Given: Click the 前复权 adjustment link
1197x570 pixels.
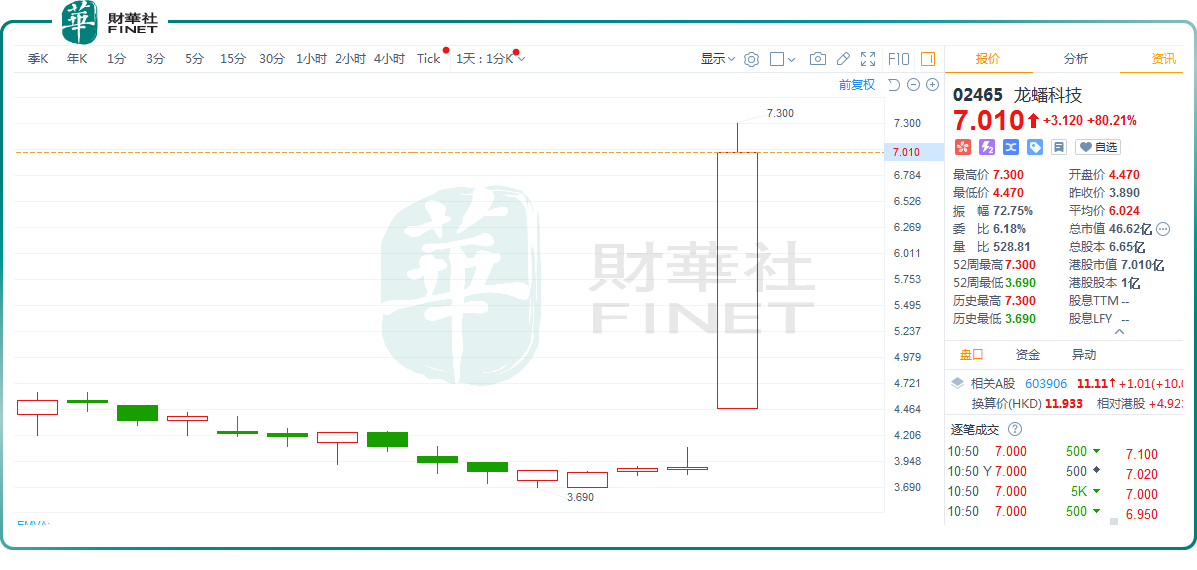Looking at the screenshot, I should coord(857,85).
